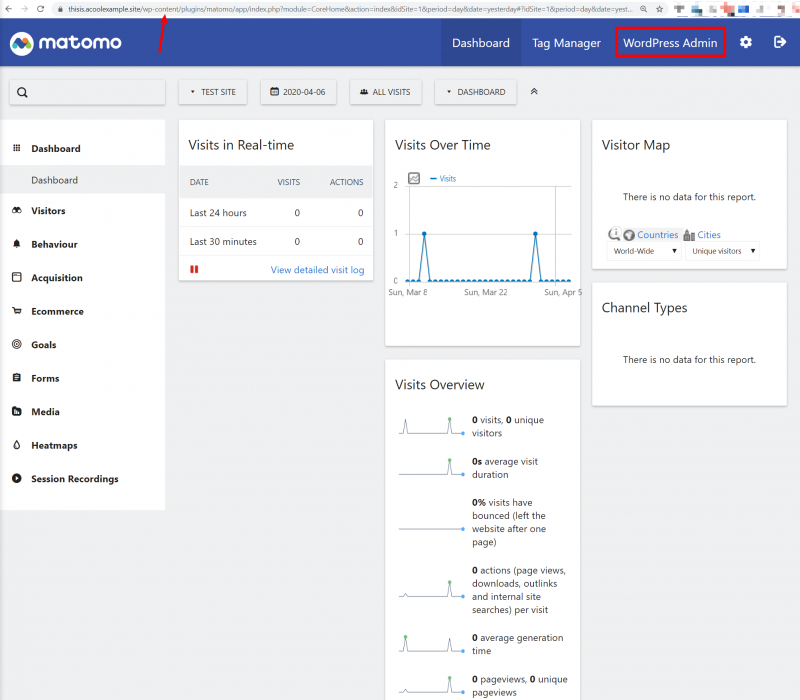800x700 pixels.
Task: Click the Behaviour bell icon
Action: point(17,244)
